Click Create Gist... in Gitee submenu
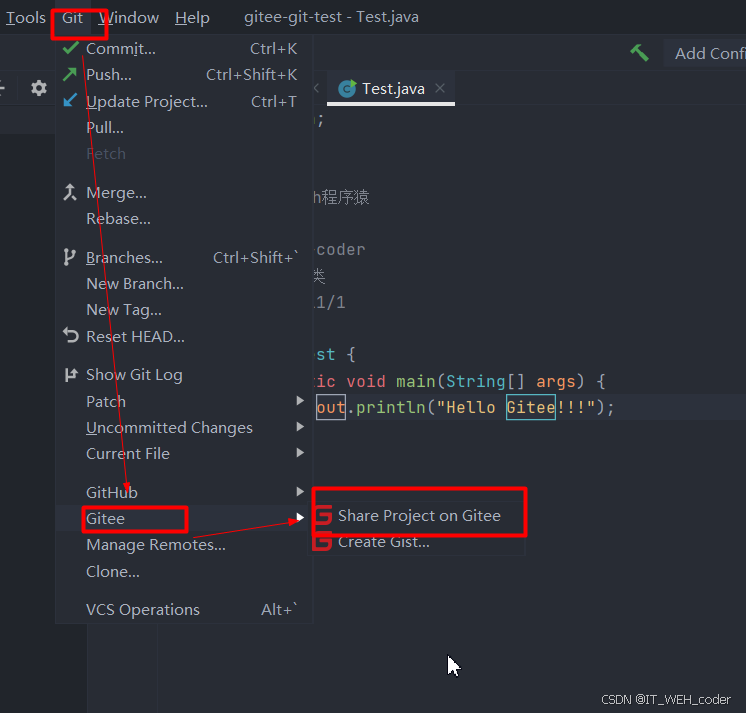Image resolution: width=746 pixels, height=713 pixels. [x=419, y=542]
